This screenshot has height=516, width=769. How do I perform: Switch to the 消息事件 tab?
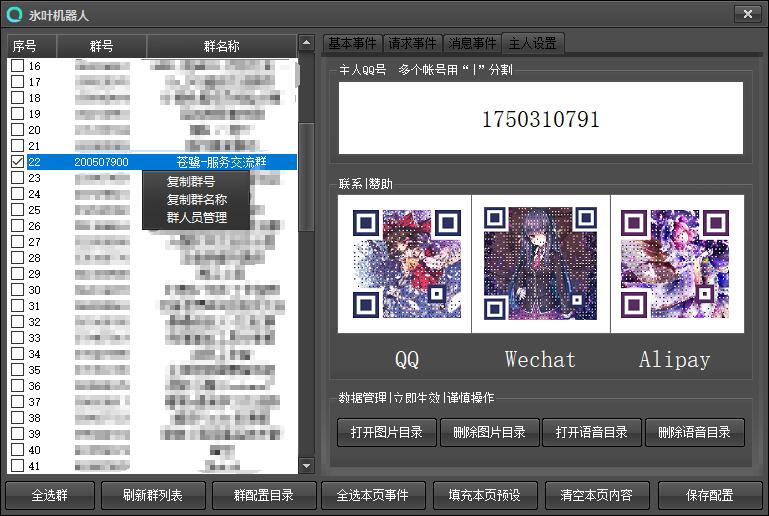coord(472,43)
